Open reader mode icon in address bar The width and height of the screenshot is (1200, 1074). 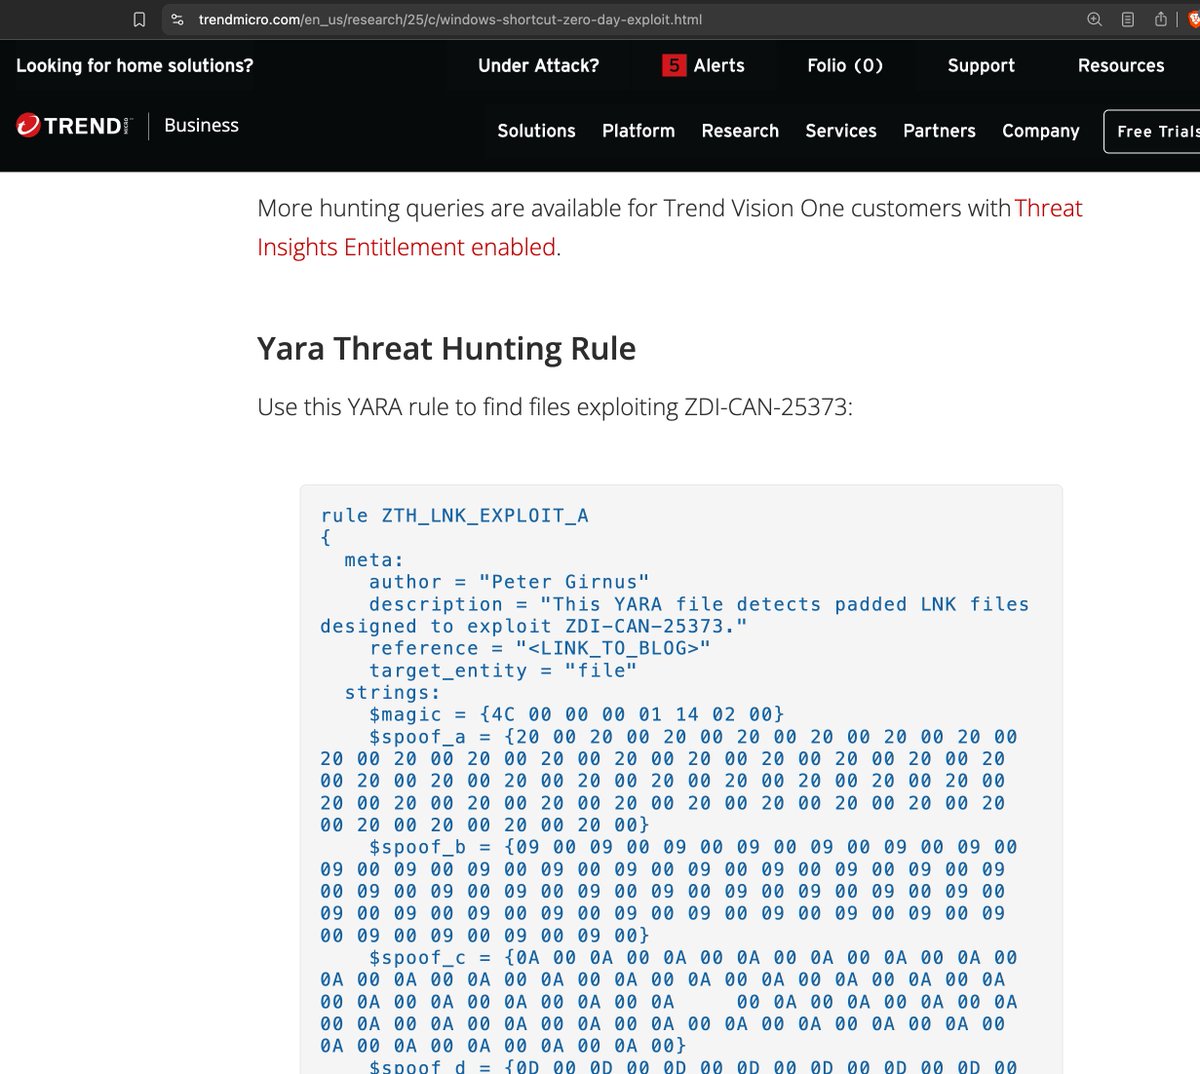point(1127,19)
